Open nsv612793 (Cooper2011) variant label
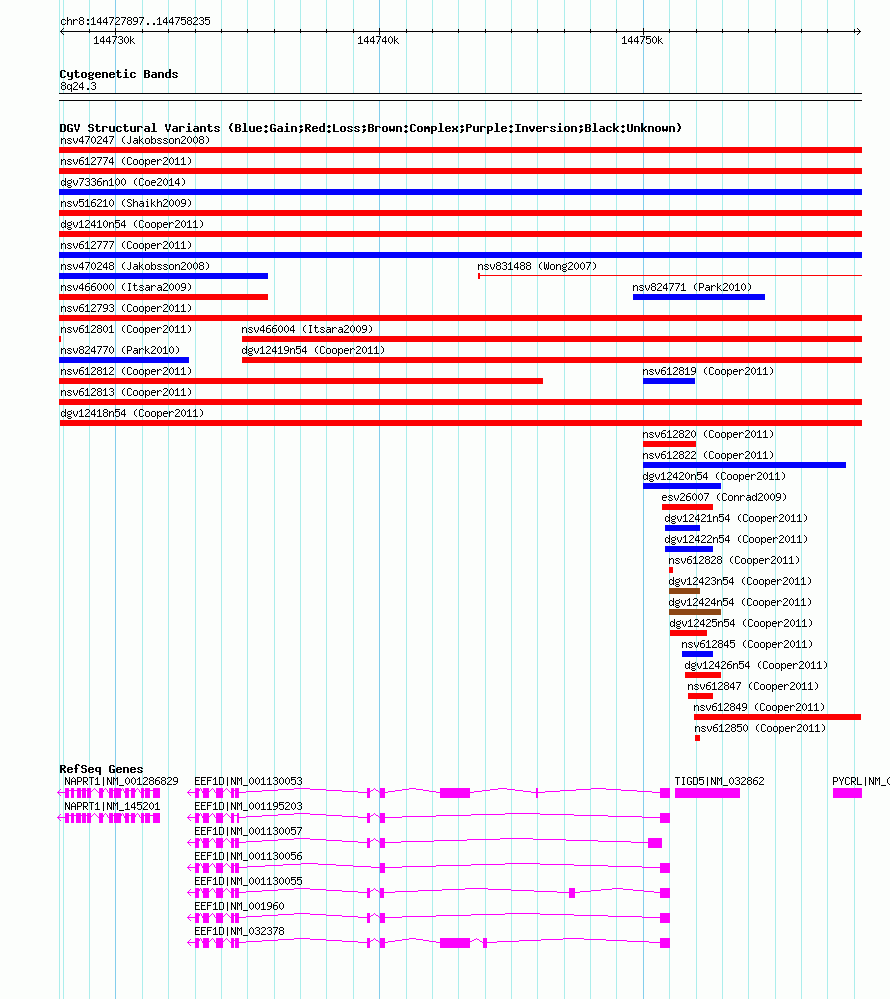 click(x=126, y=308)
